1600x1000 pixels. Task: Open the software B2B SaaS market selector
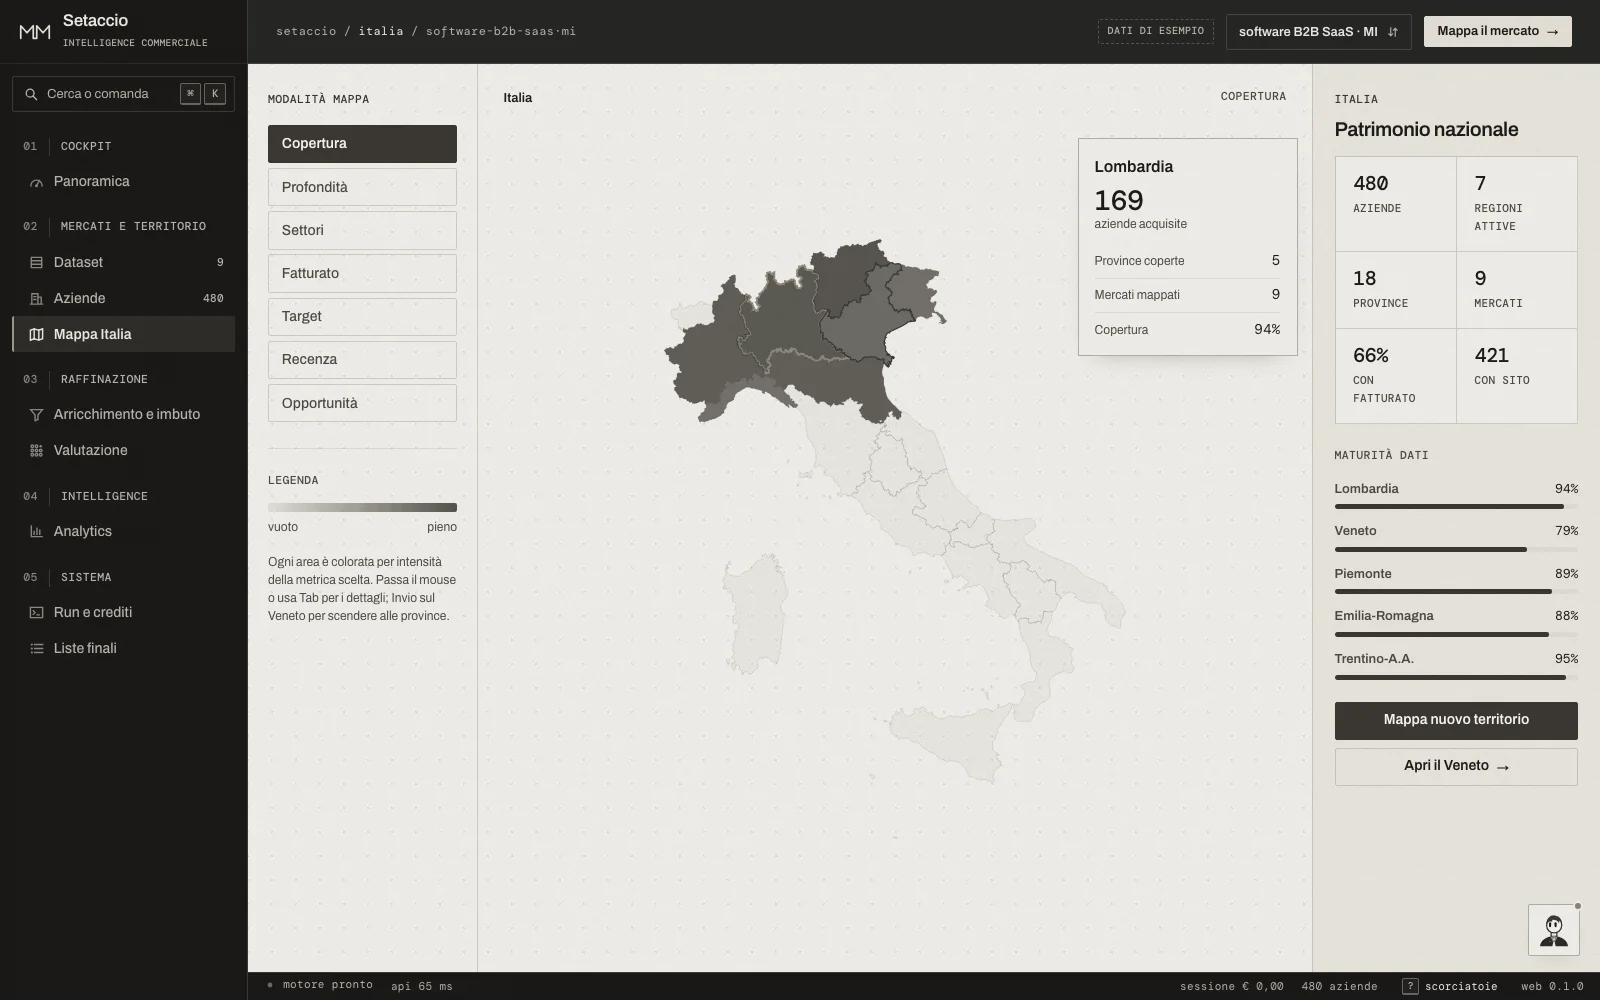(1318, 32)
